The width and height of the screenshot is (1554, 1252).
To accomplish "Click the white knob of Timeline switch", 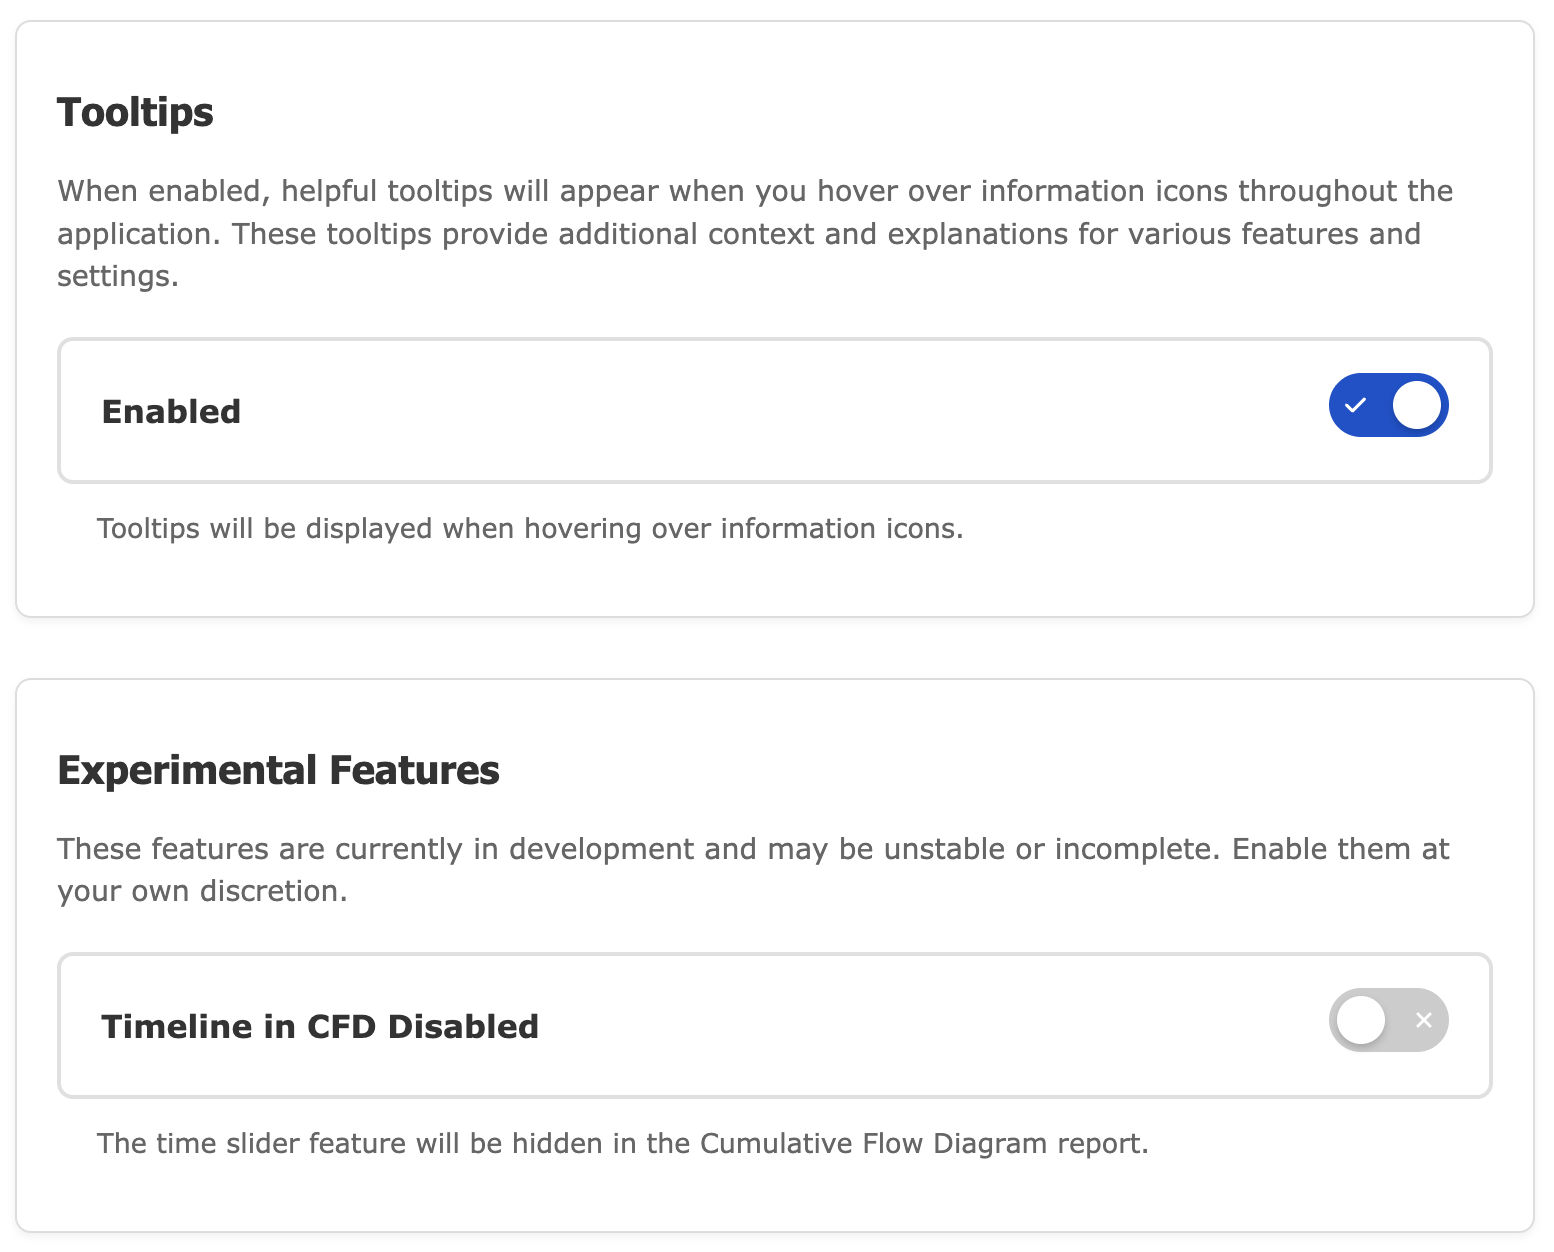I will [x=1361, y=1020].
